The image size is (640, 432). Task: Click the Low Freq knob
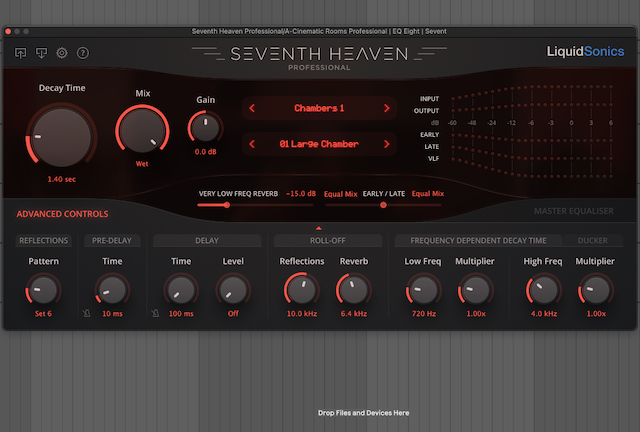tap(423, 290)
